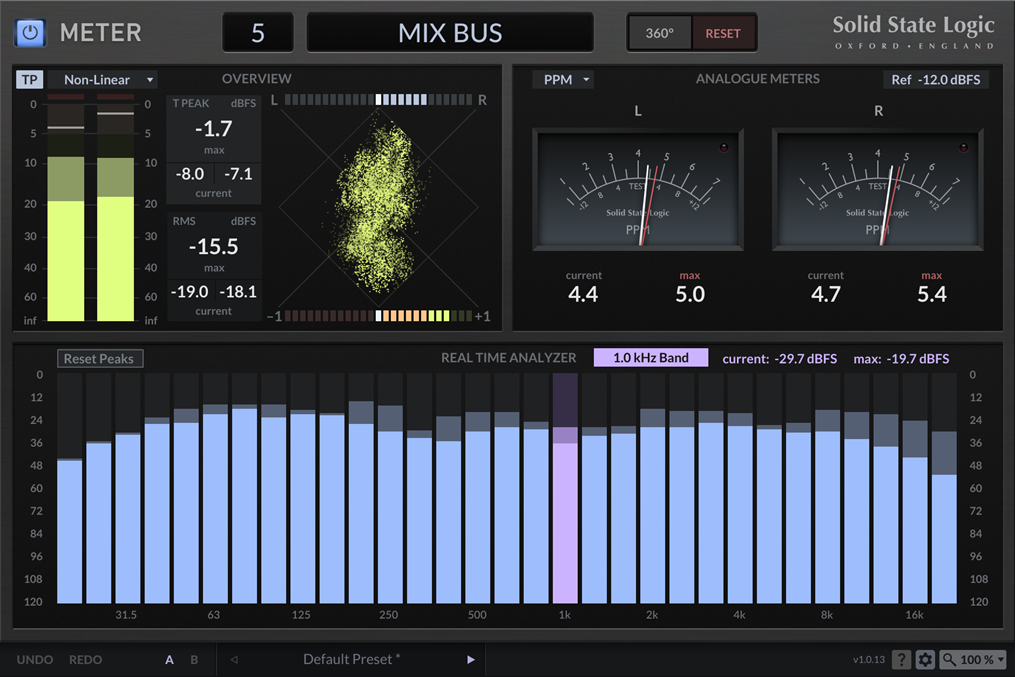Advance to the next preset arrow
This screenshot has width=1015, height=677.
click(470, 660)
